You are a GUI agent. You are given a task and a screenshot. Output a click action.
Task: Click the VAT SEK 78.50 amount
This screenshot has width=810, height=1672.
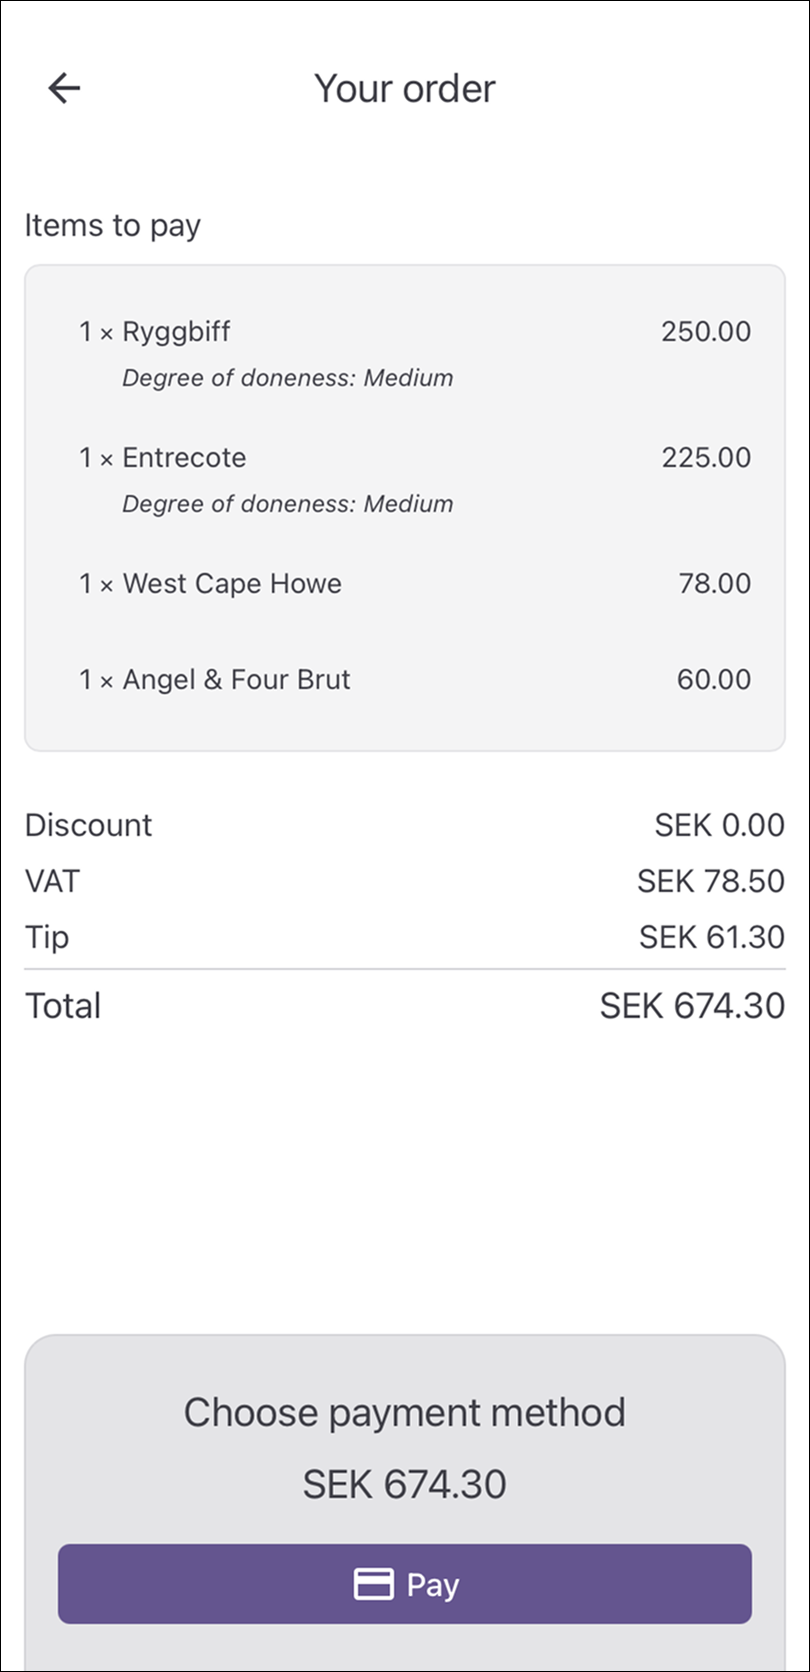710,881
